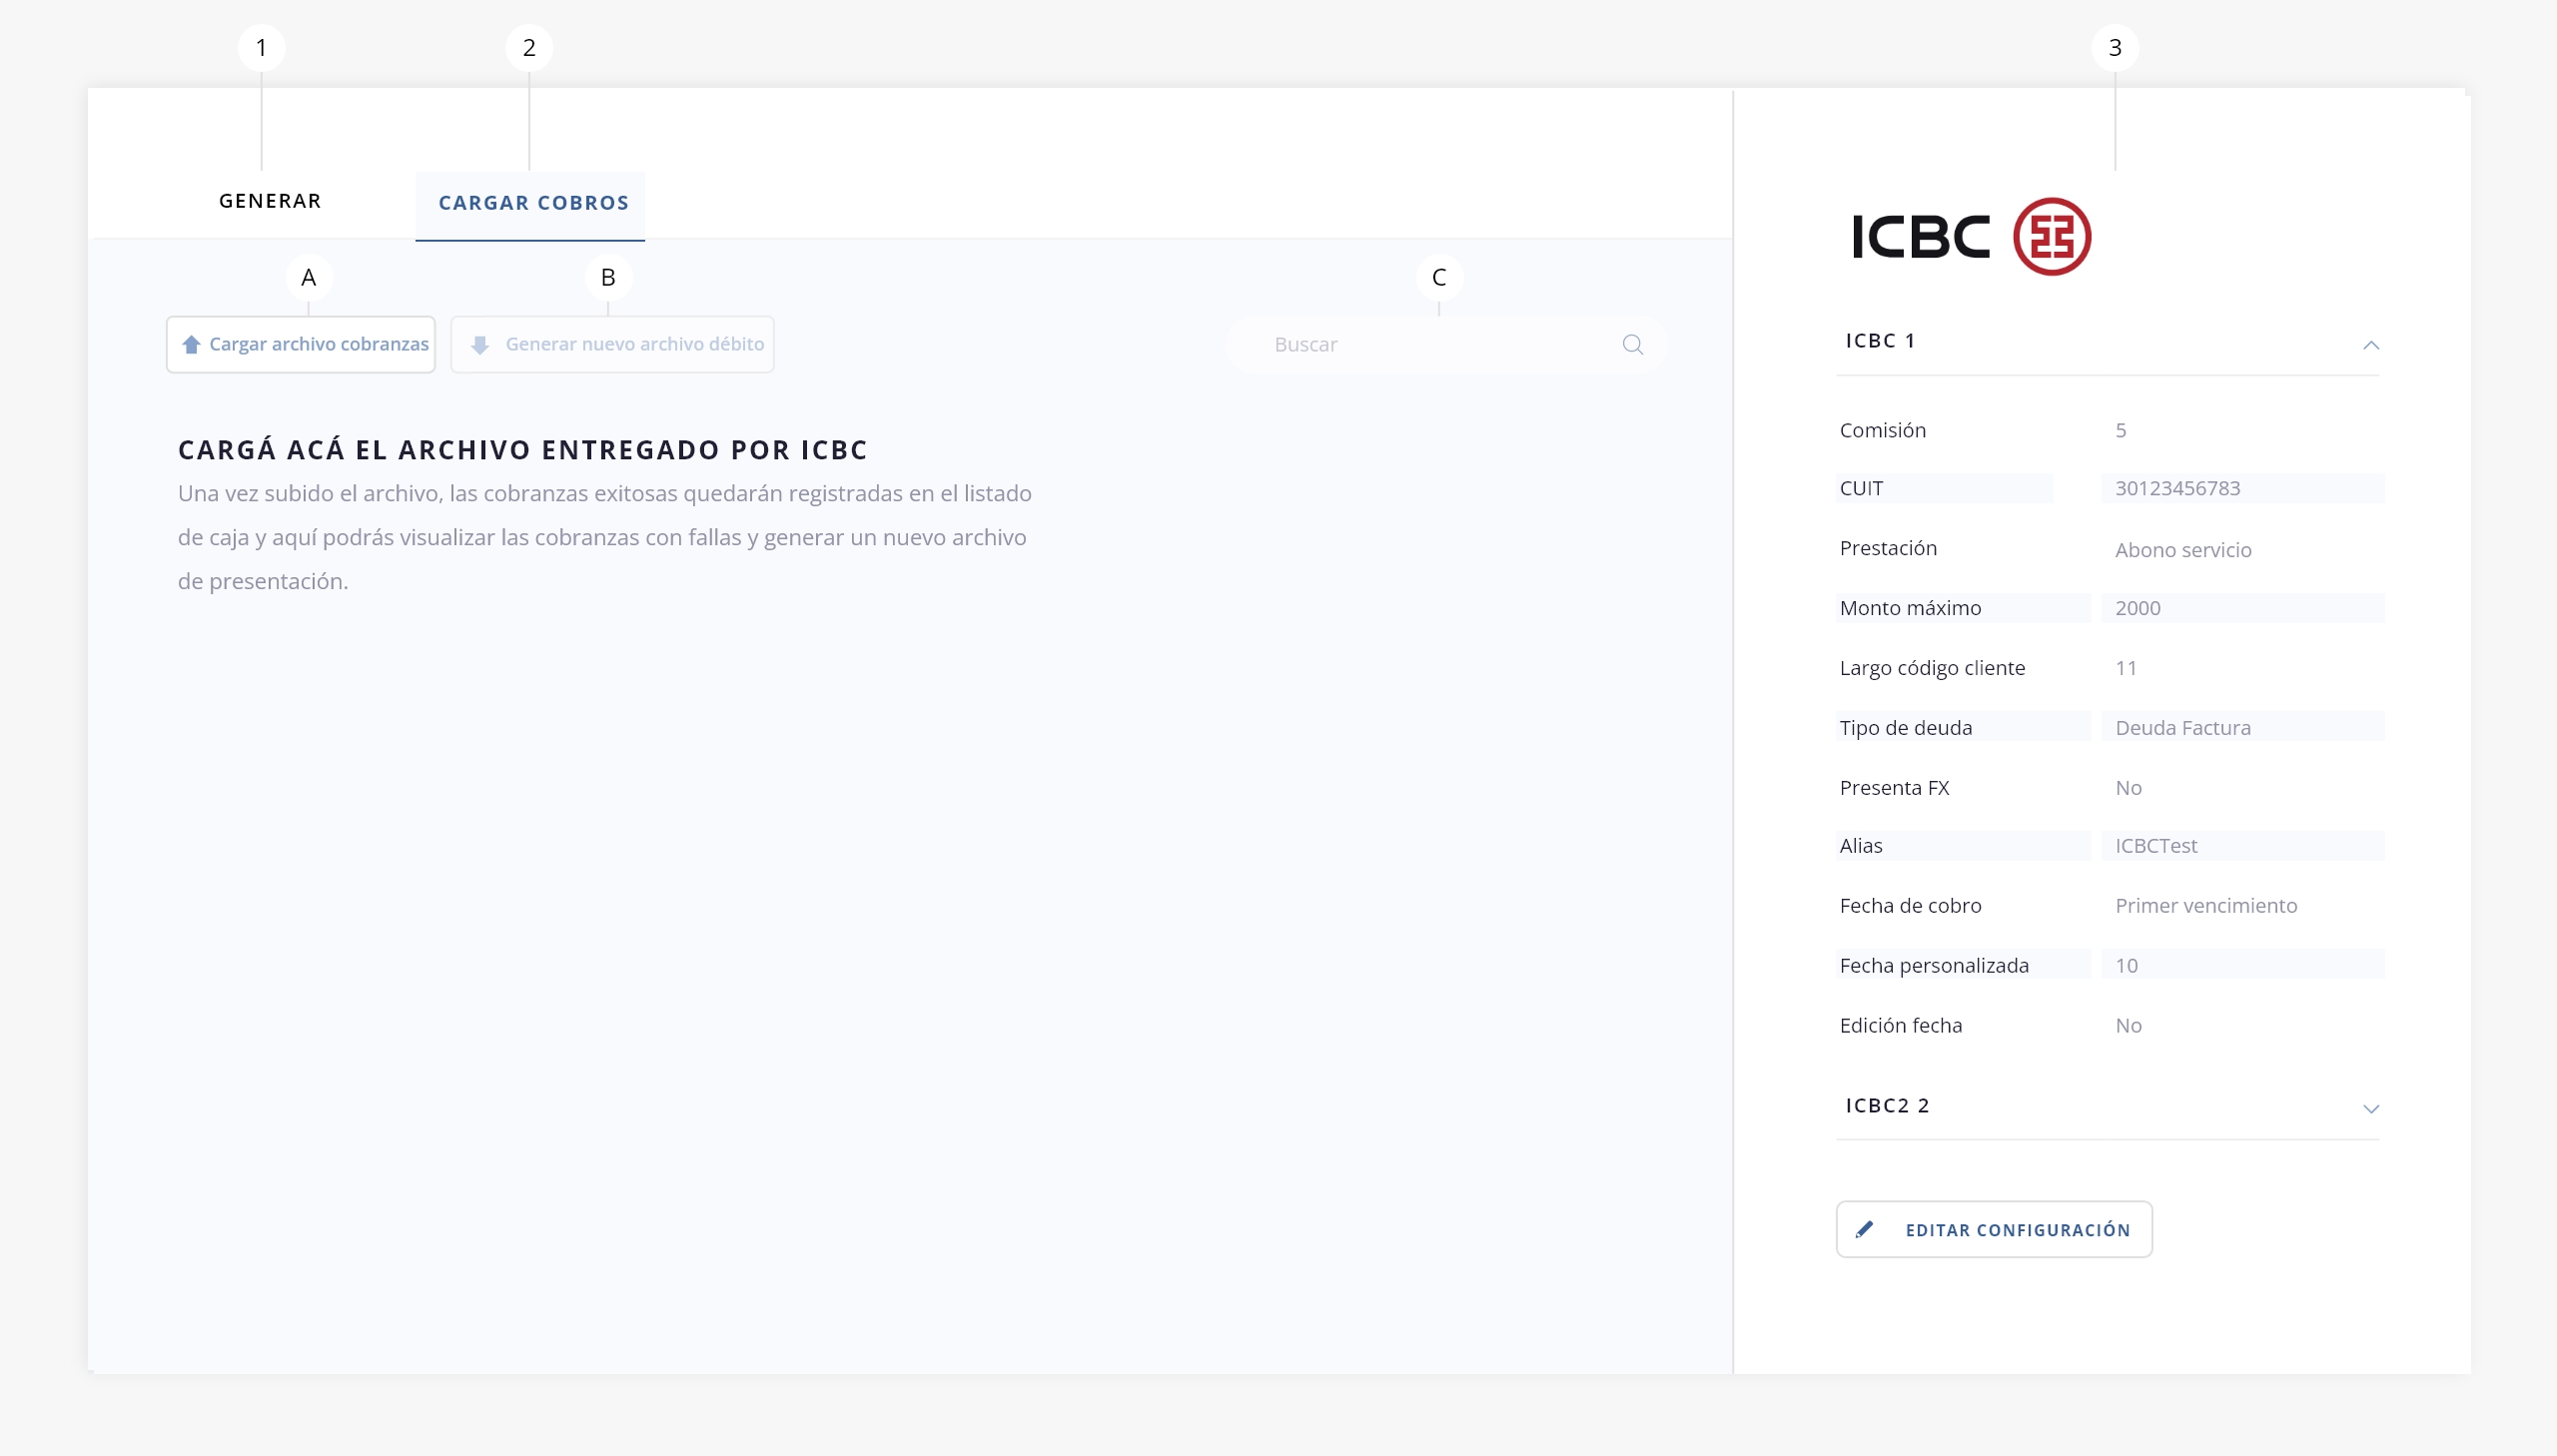Click the download arrow icon

[x=480, y=345]
